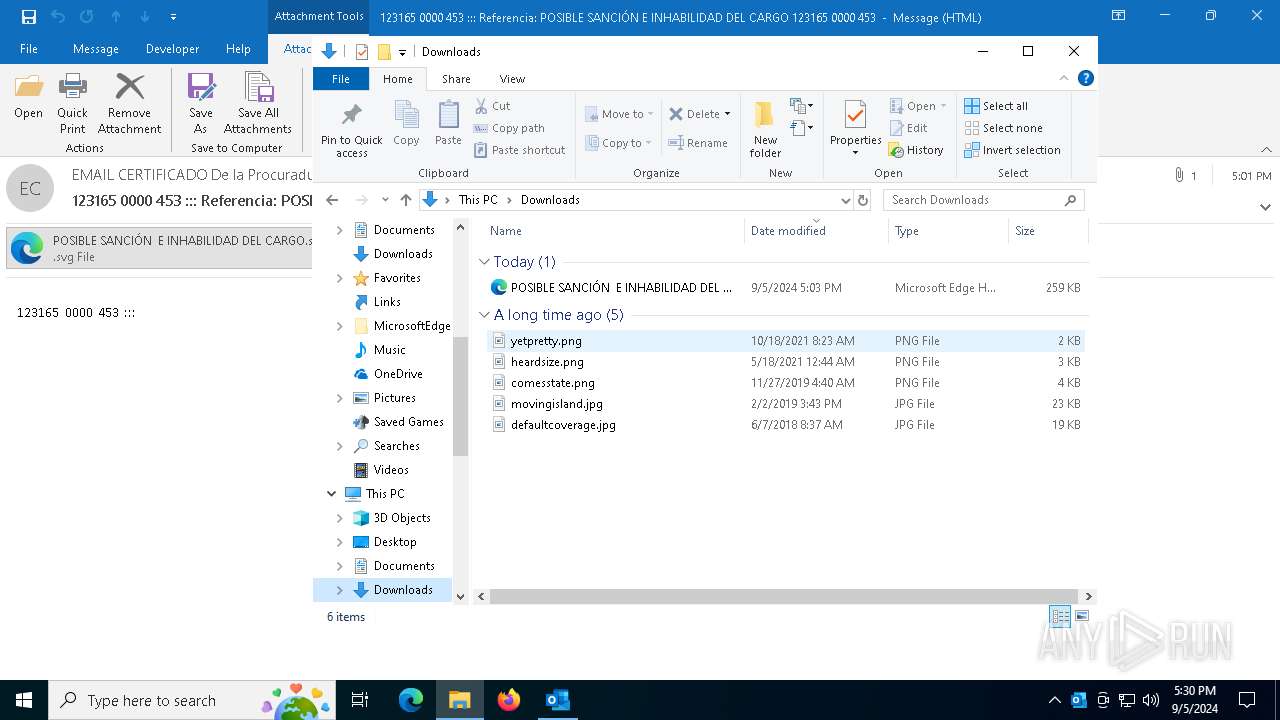This screenshot has width=1280, height=720.
Task: Click Pin to Quick access icon
Action: pos(351,128)
